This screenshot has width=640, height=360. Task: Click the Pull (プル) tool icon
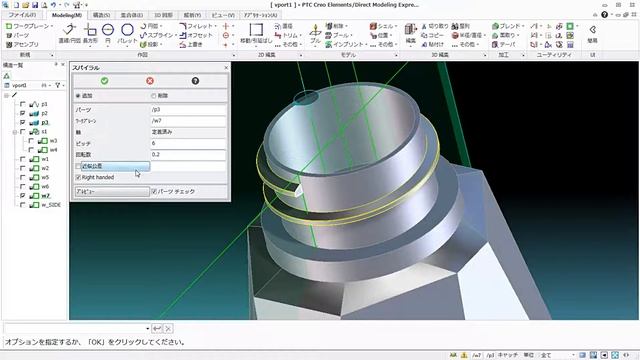coord(315,35)
